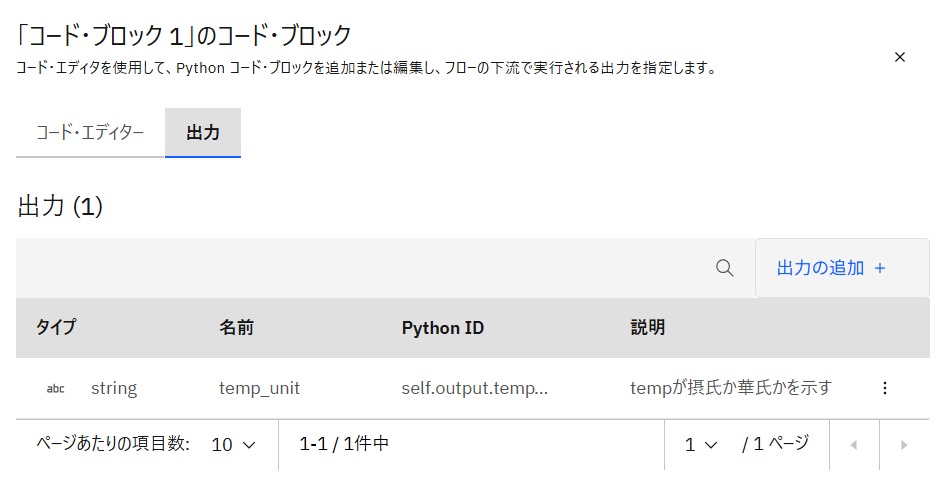This screenshot has width=945, height=501.
Task: Click the self.output.temp... Python ID cell
Action: pos(474,388)
